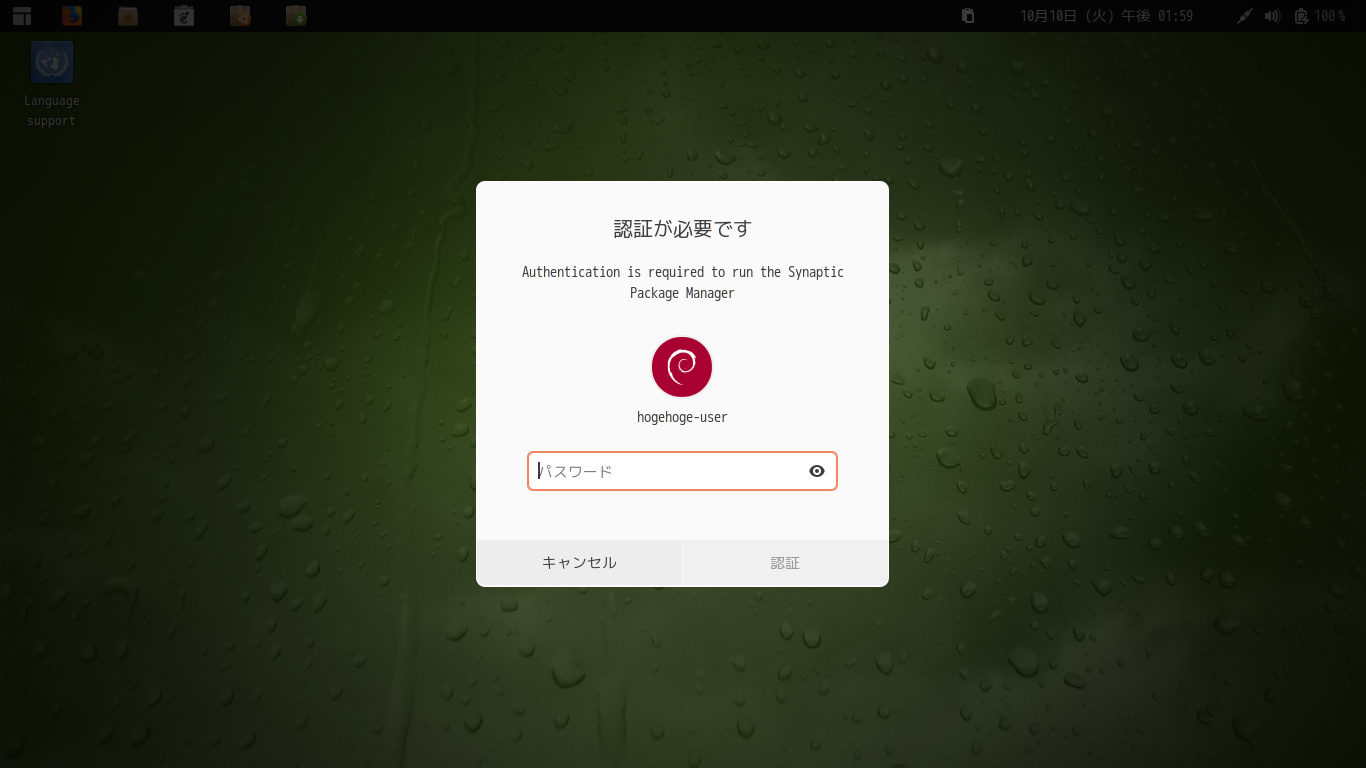Open the Language support desktop icon
This screenshot has height=768, width=1366.
pyautogui.click(x=52, y=84)
